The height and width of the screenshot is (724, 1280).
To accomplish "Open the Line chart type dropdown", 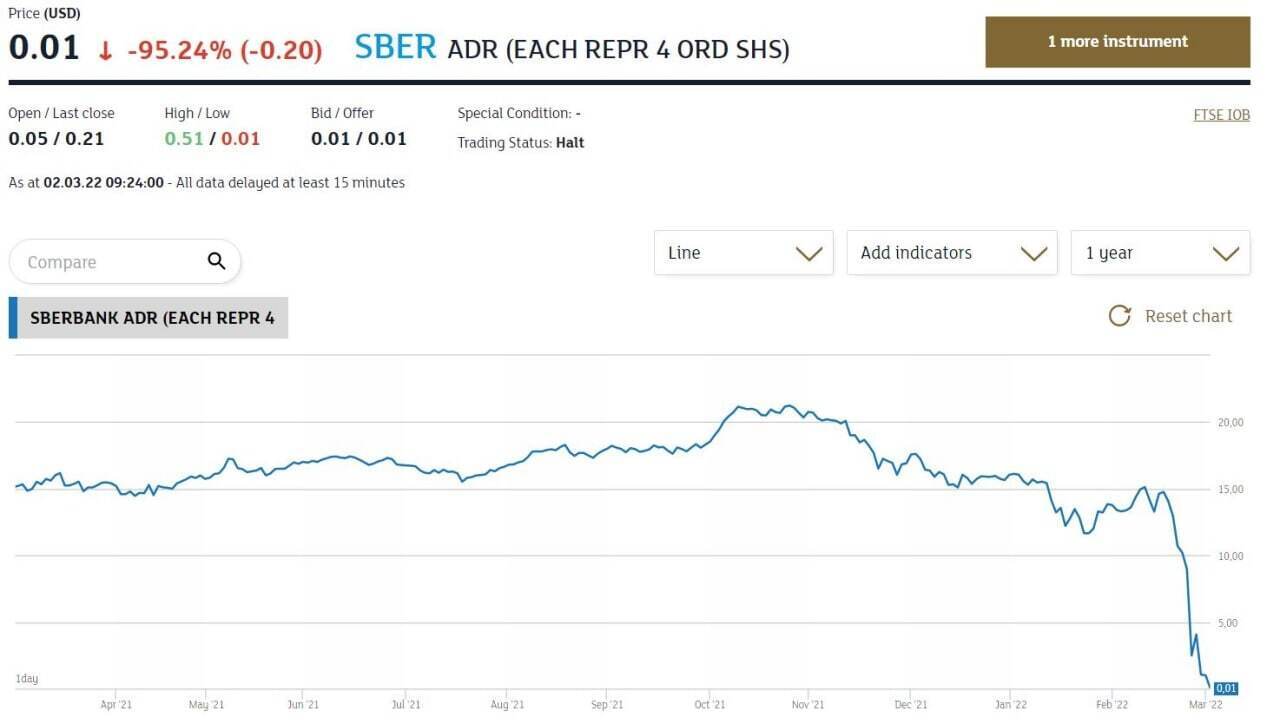I will click(743, 253).
